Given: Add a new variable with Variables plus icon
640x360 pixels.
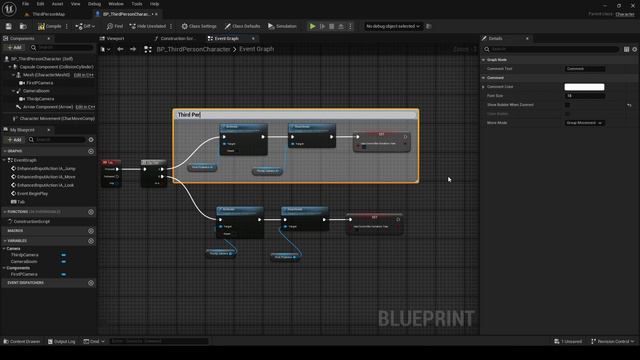Looking at the screenshot, I should point(91,241).
